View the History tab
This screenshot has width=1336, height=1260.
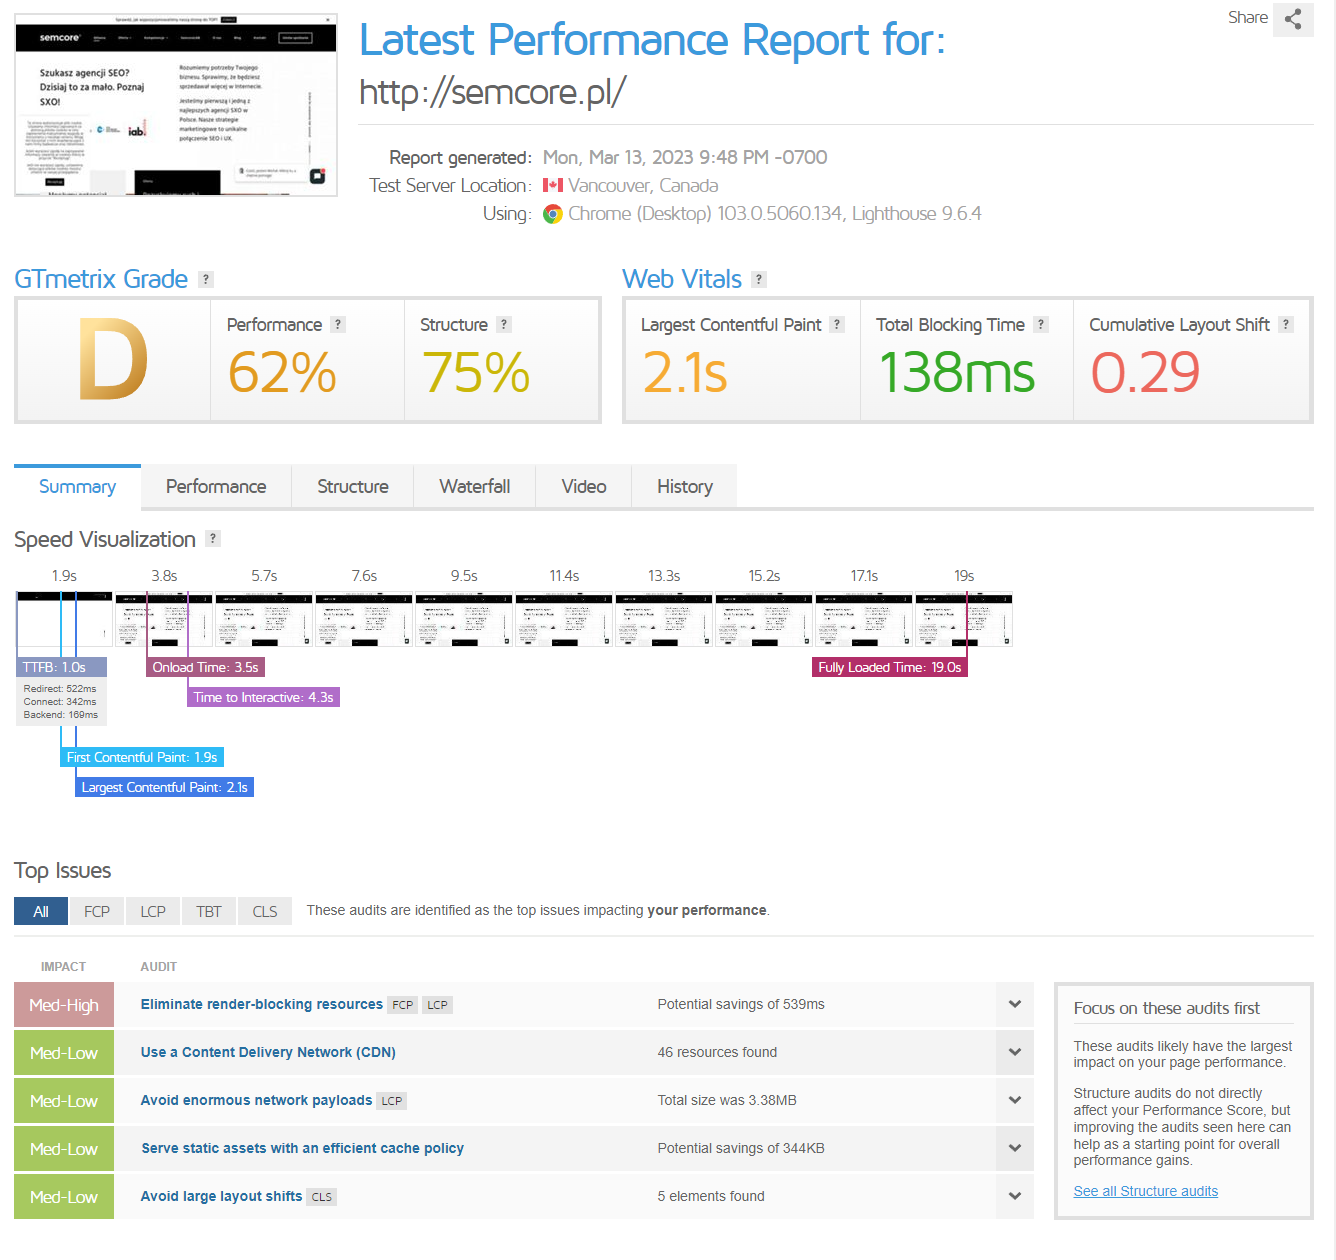coord(685,487)
